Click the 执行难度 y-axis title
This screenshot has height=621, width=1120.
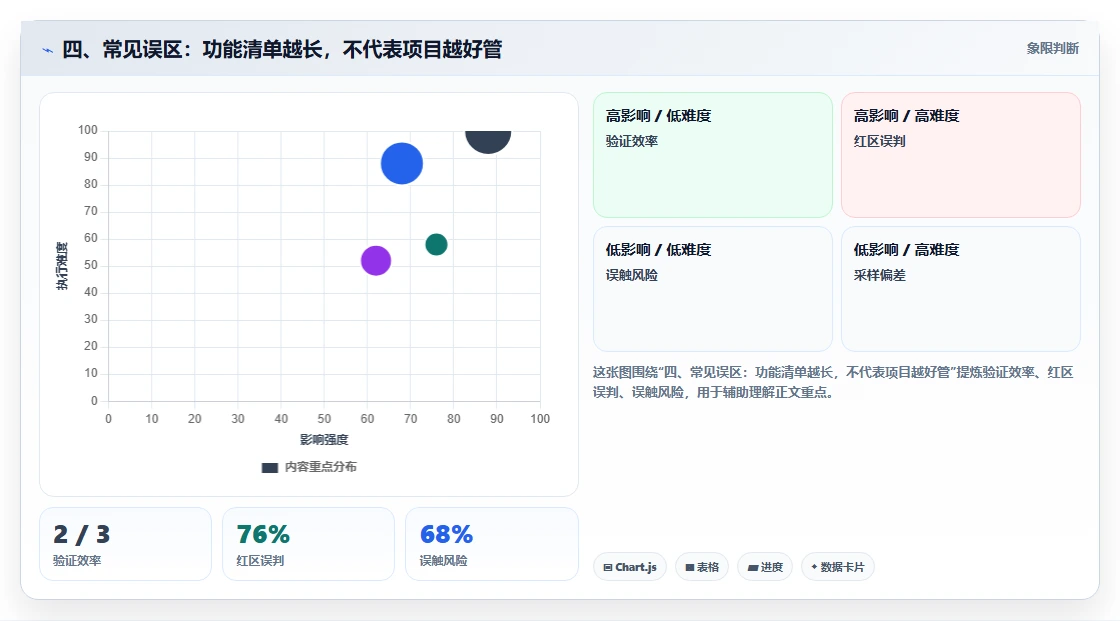coord(62,266)
